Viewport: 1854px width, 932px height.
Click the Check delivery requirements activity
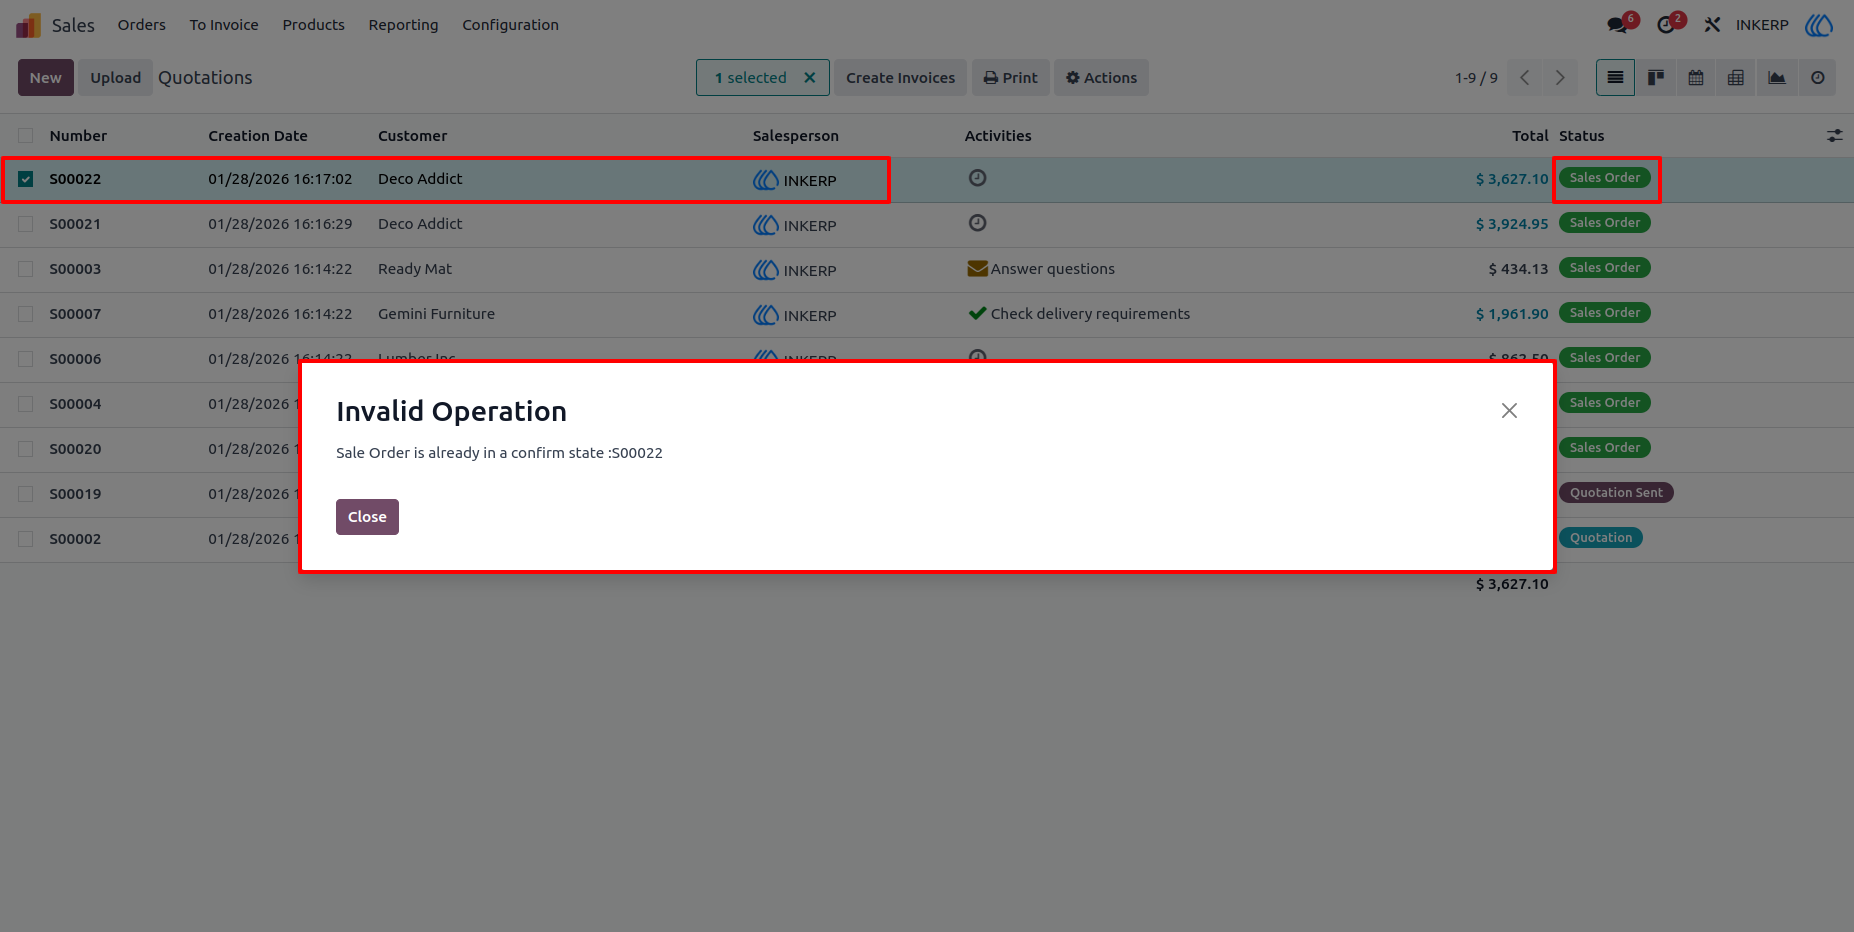(x=1079, y=314)
